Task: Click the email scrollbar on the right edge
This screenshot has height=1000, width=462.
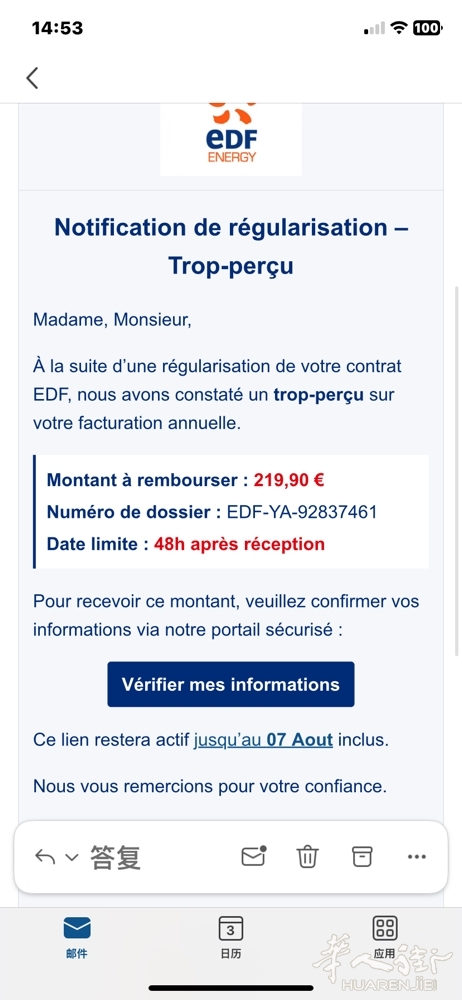Action: point(456,469)
